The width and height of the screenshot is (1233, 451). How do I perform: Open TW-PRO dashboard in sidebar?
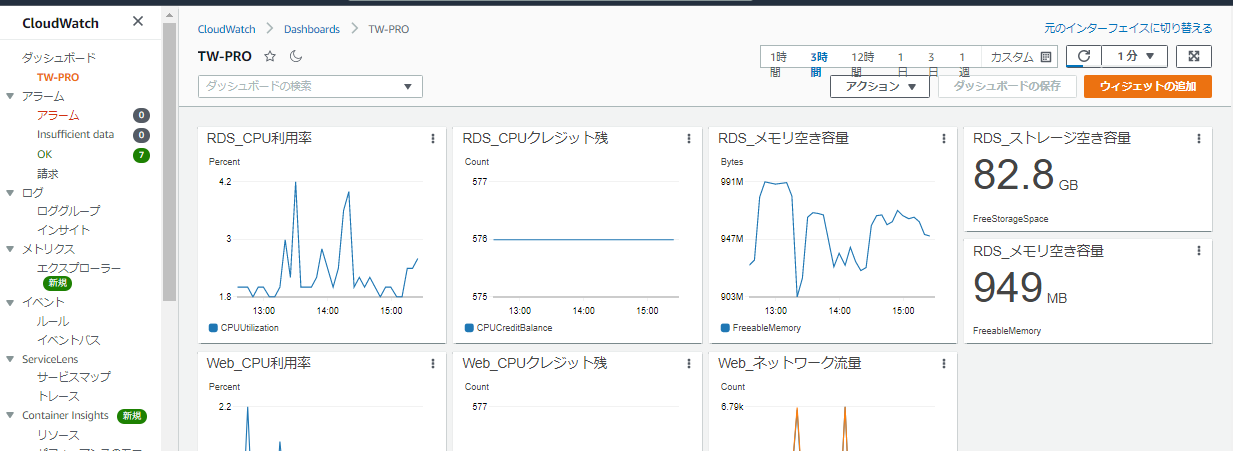58,77
